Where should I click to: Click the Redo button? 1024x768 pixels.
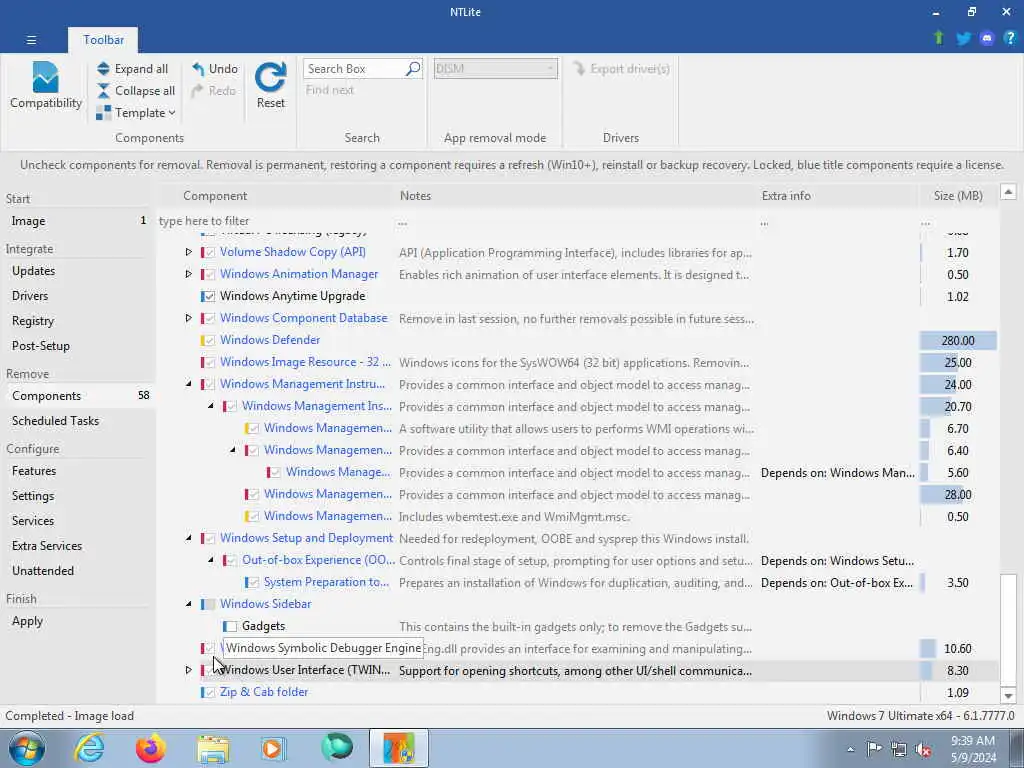coord(214,91)
